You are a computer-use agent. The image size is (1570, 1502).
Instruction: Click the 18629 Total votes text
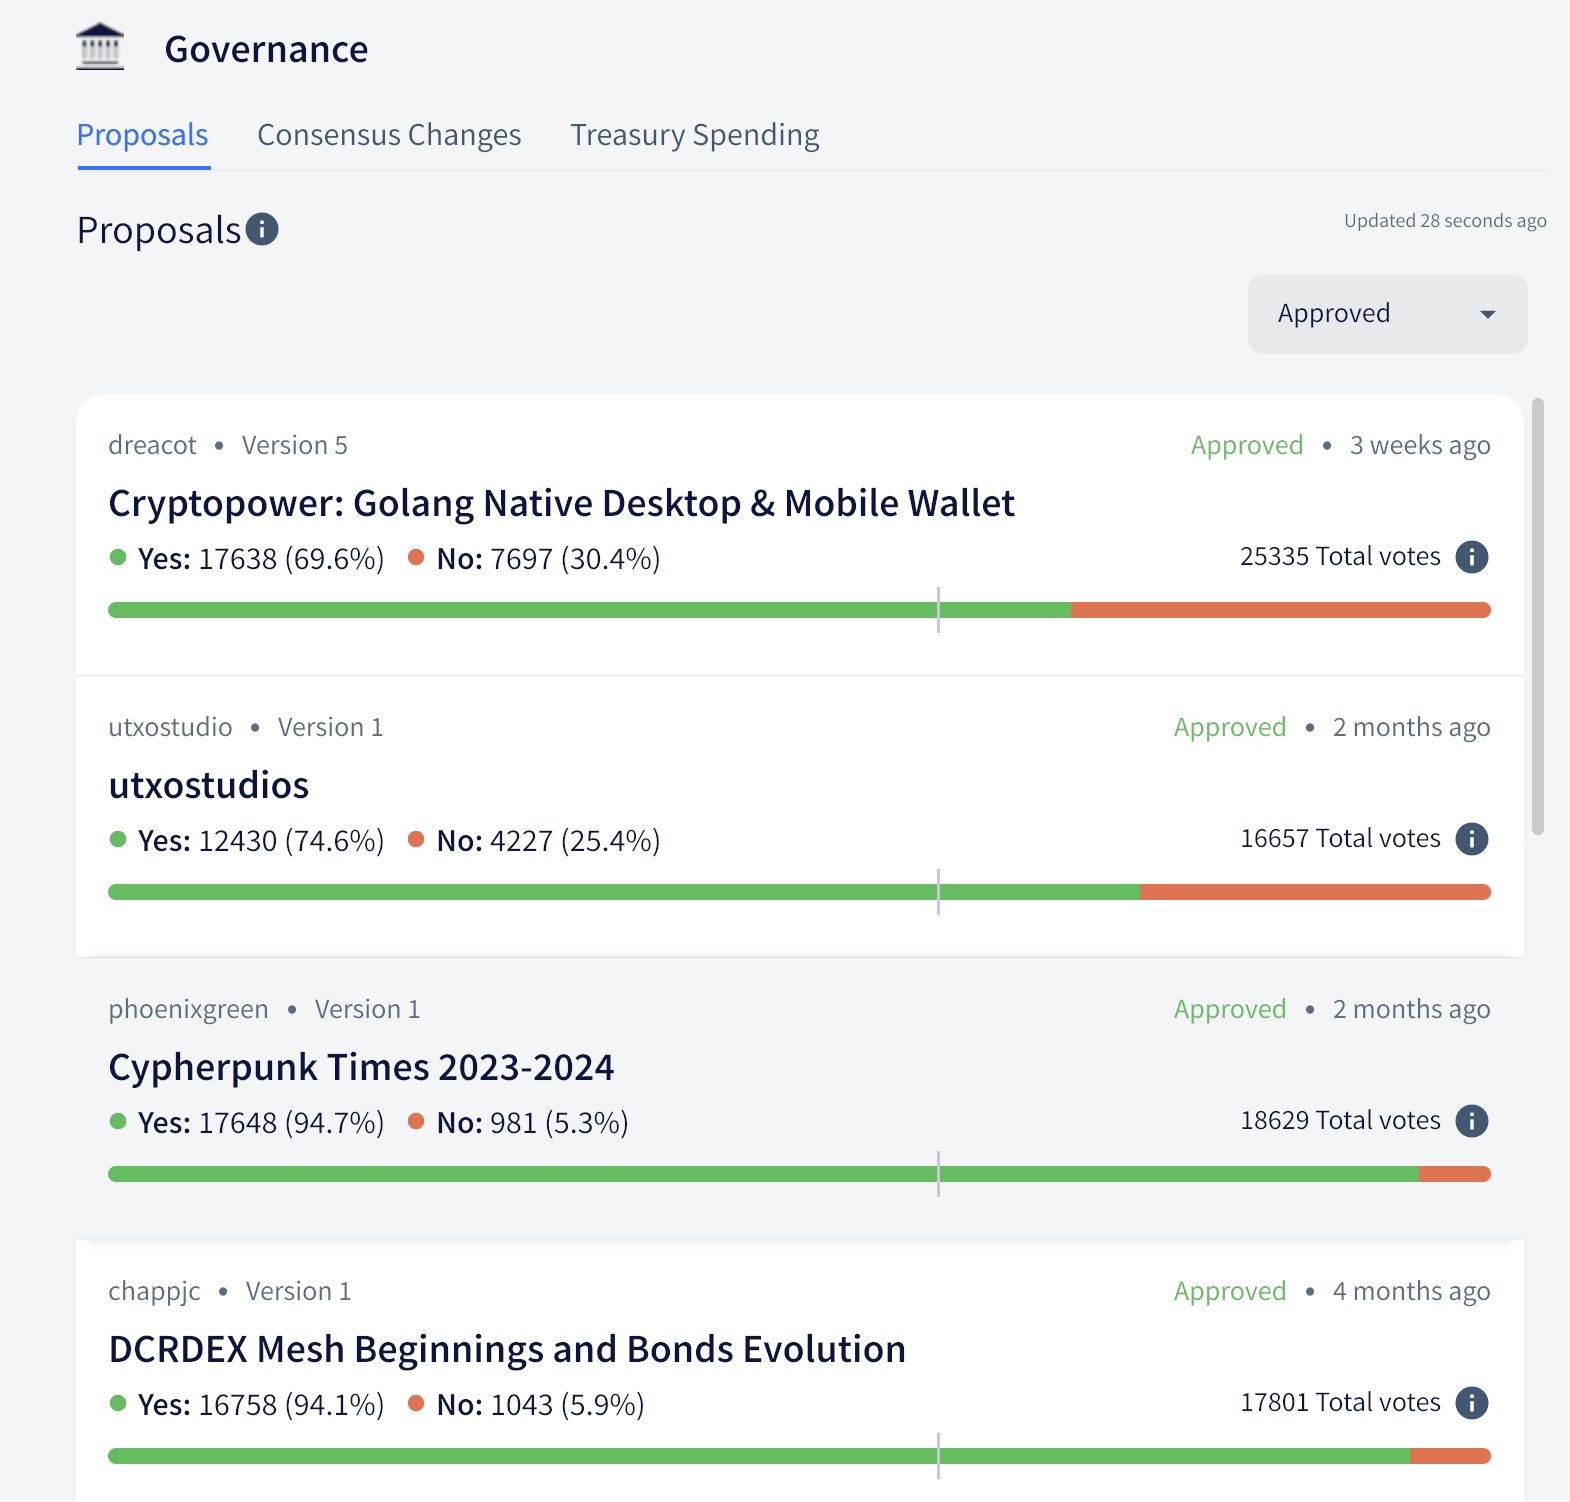(x=1340, y=1121)
